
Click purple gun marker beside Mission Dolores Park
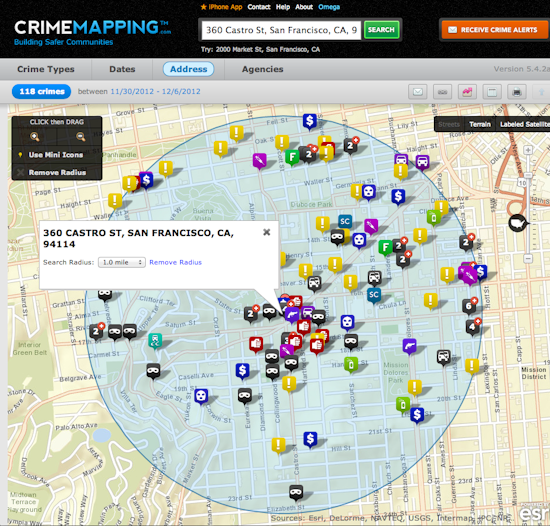coord(409,346)
